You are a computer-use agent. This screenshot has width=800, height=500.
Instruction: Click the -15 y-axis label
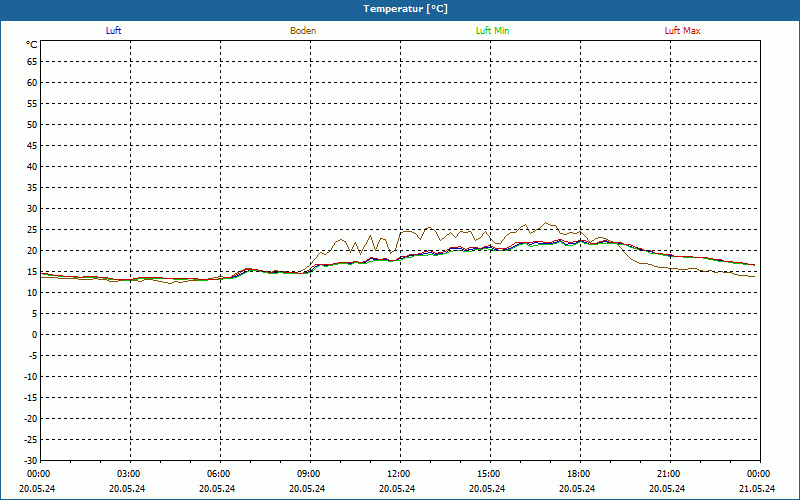[31, 397]
